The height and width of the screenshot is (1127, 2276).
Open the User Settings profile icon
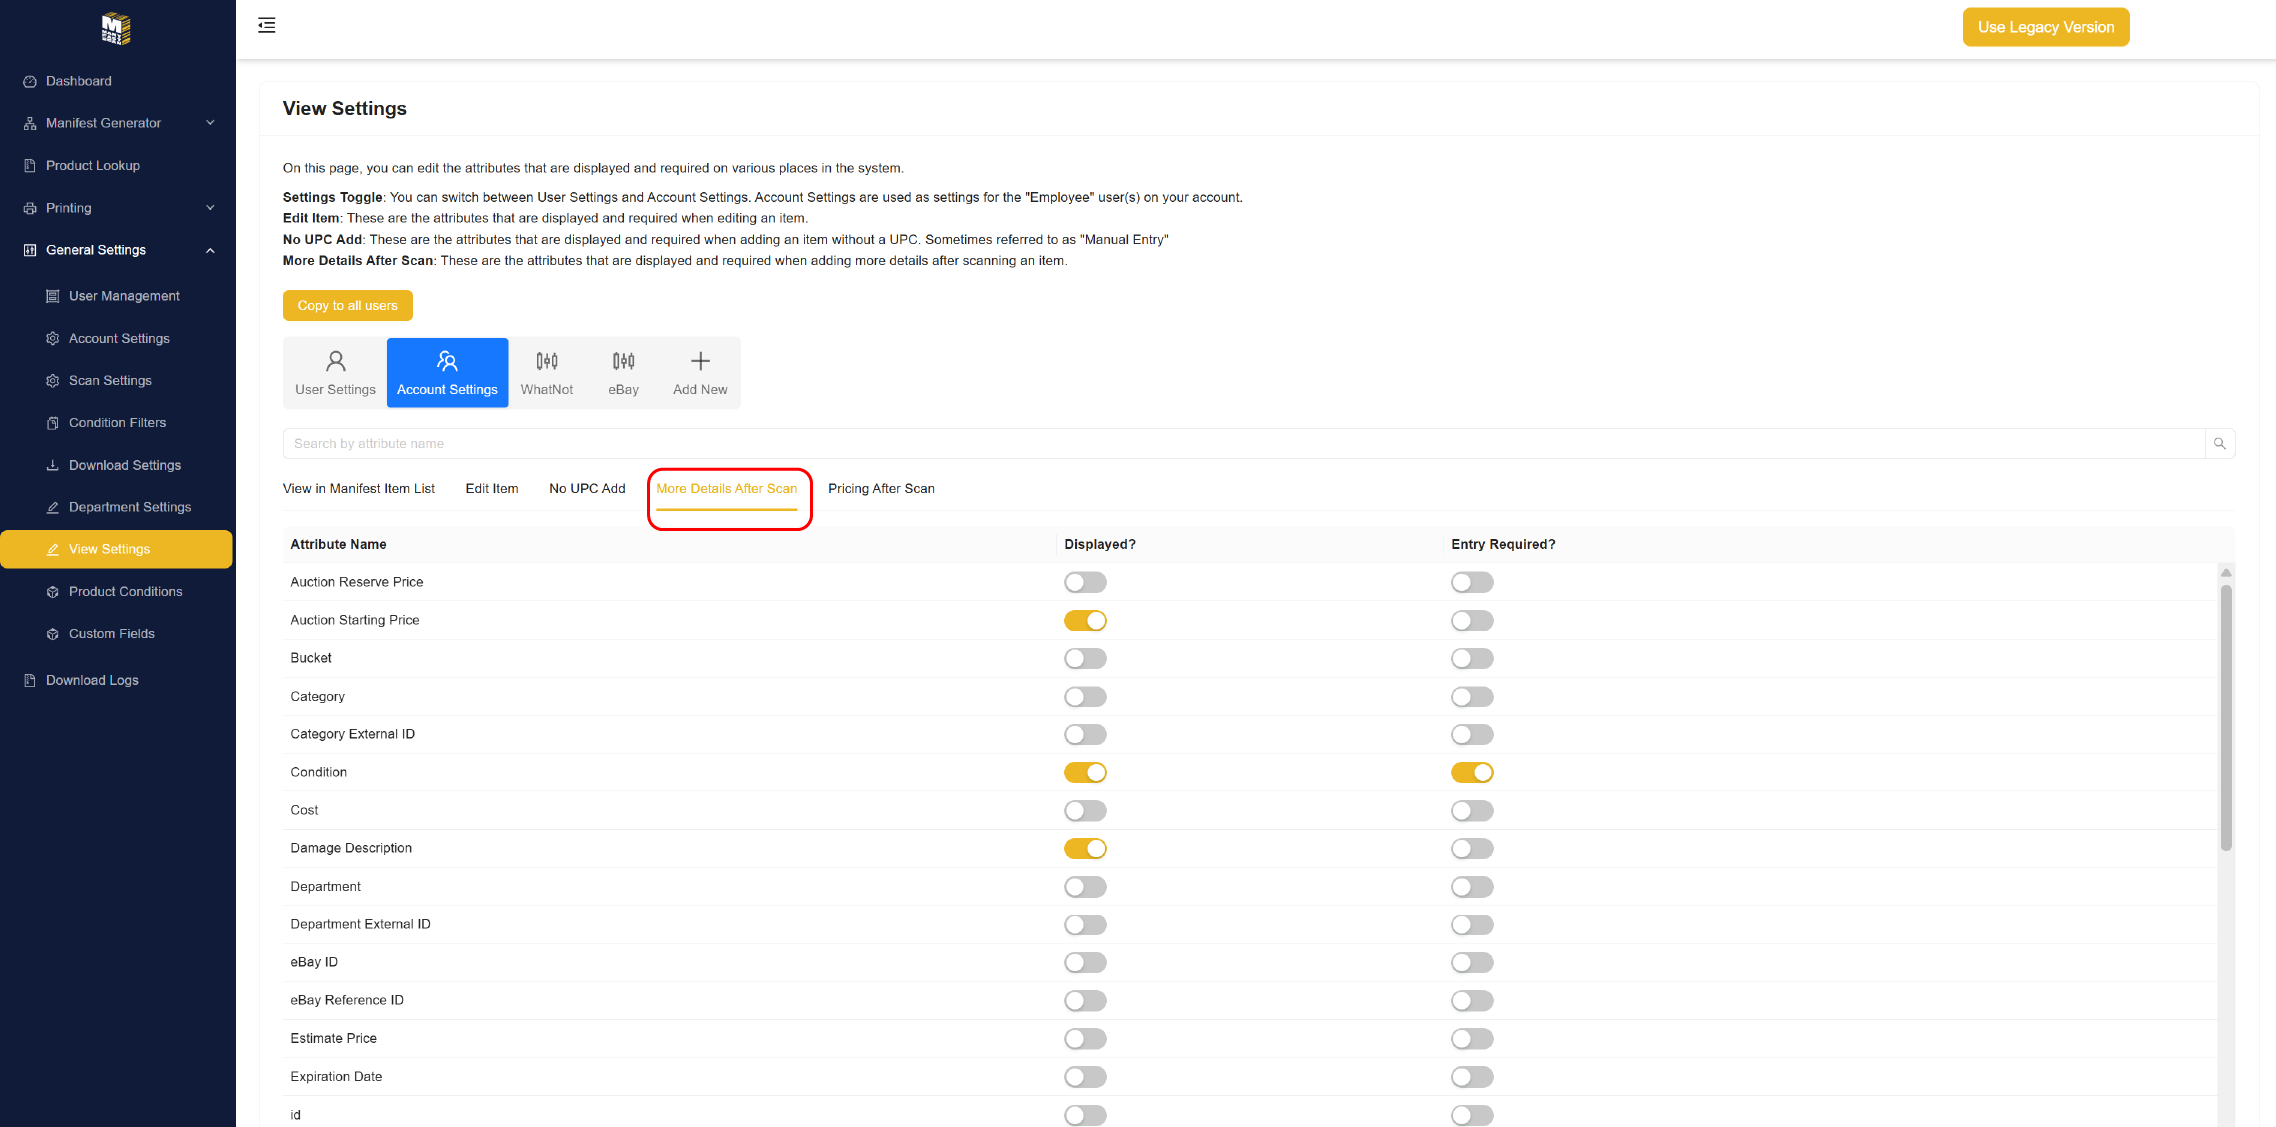pyautogui.click(x=335, y=362)
